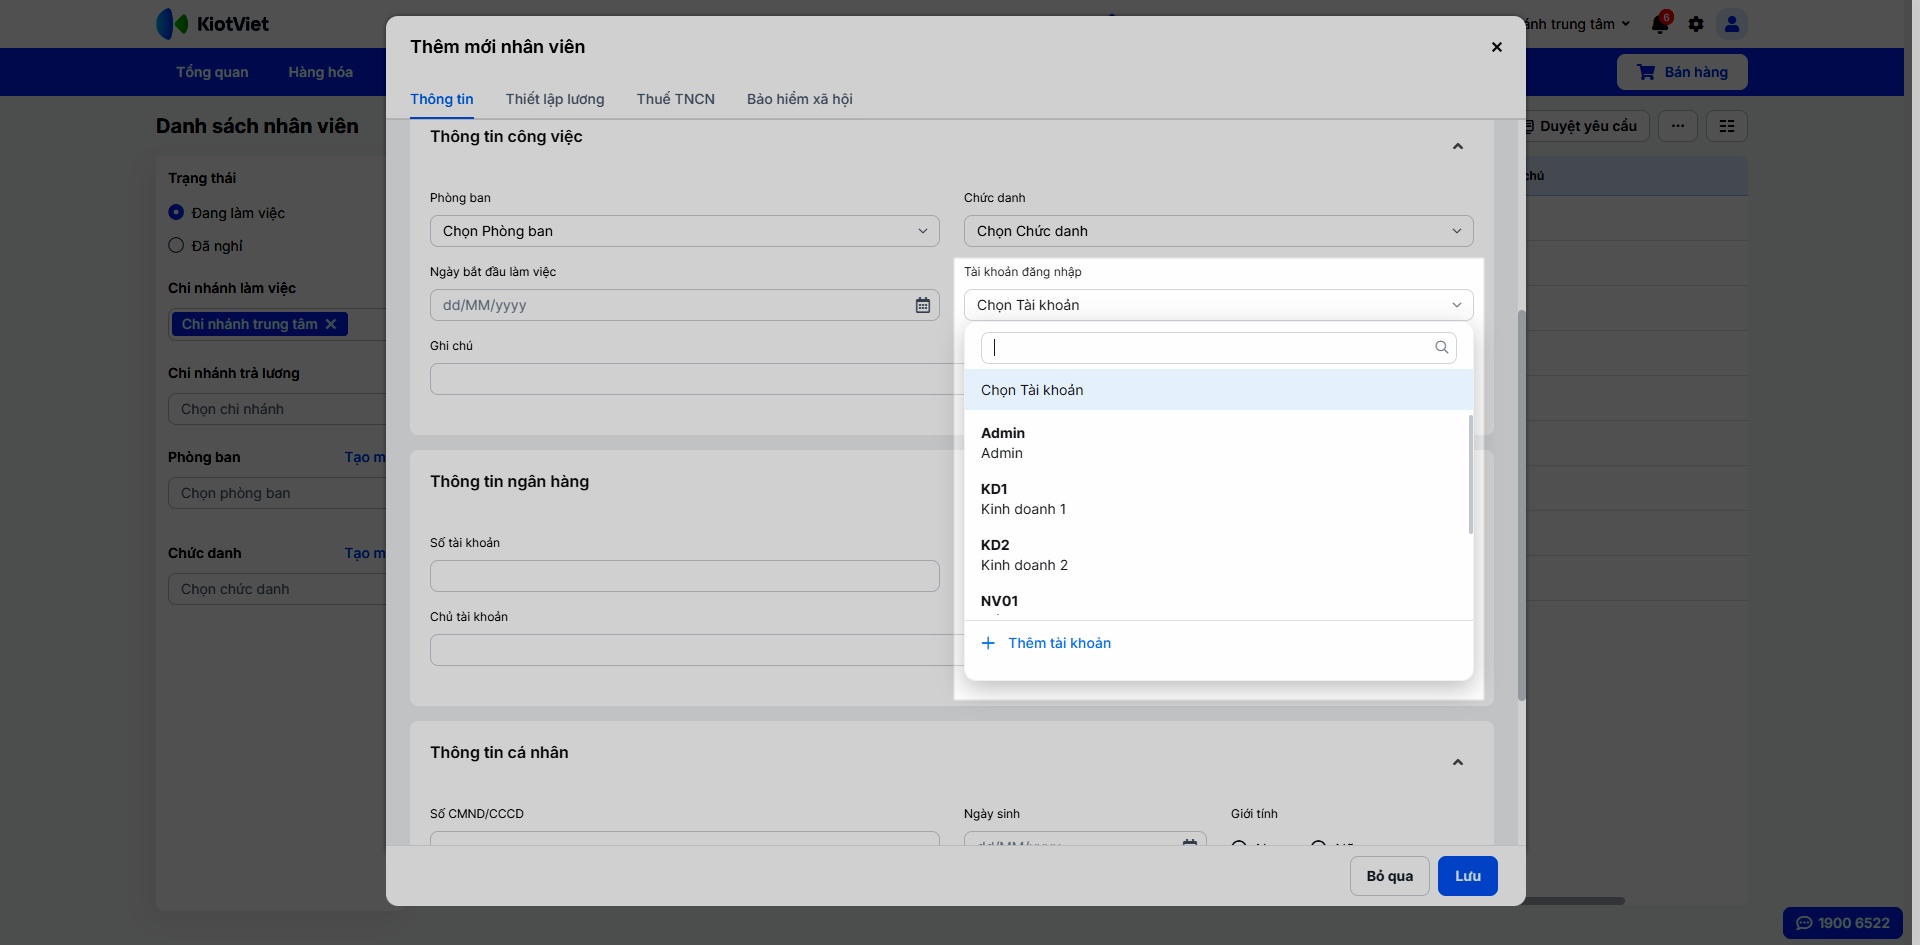Click the 1900 6522 support chat button

point(1843,923)
